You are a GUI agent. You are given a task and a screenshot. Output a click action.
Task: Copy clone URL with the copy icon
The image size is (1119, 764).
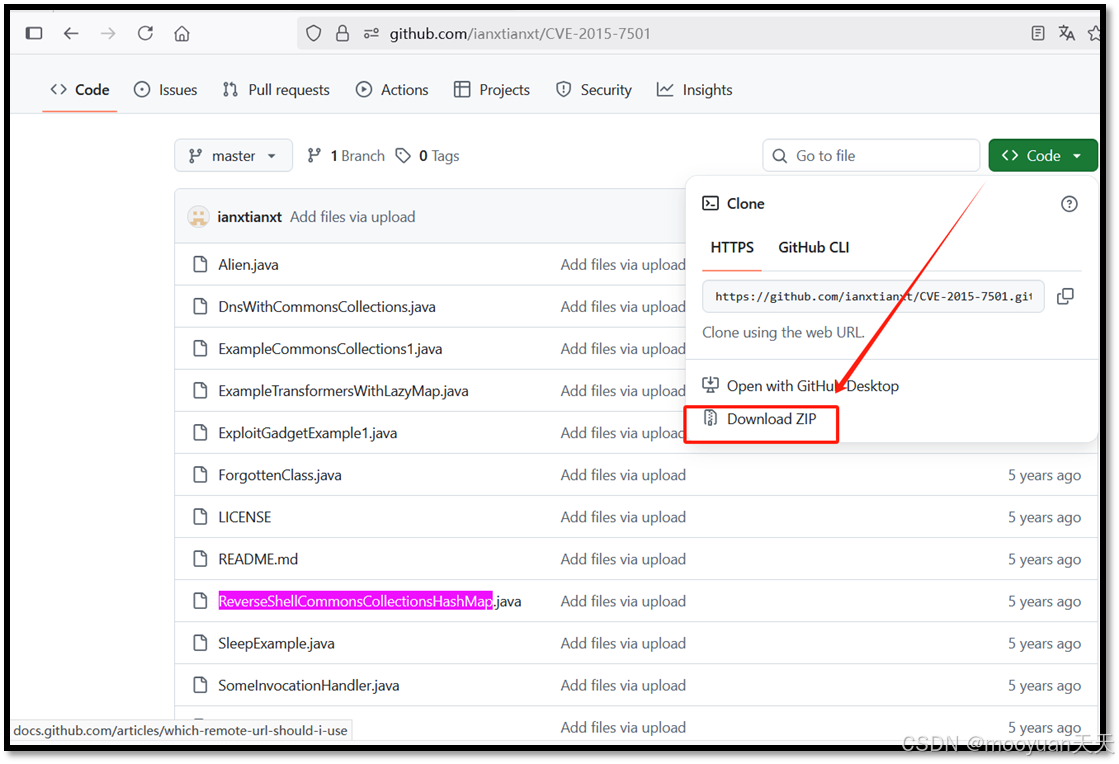[1065, 297]
